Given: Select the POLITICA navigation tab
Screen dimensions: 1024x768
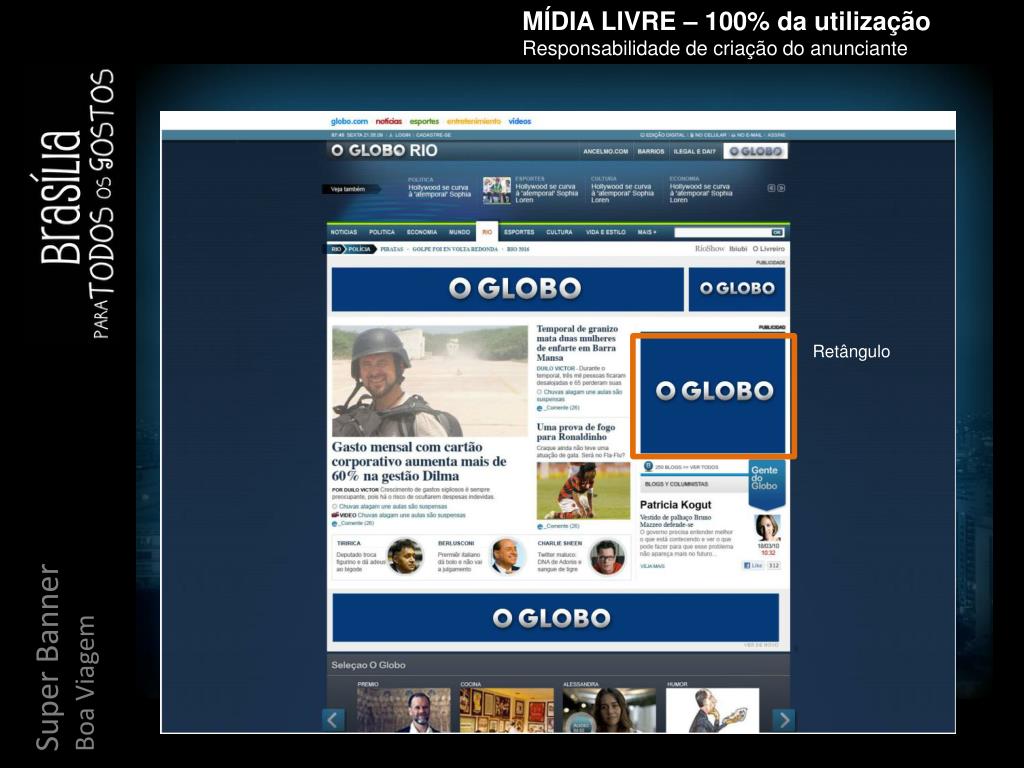Looking at the screenshot, I should pyautogui.click(x=381, y=232).
